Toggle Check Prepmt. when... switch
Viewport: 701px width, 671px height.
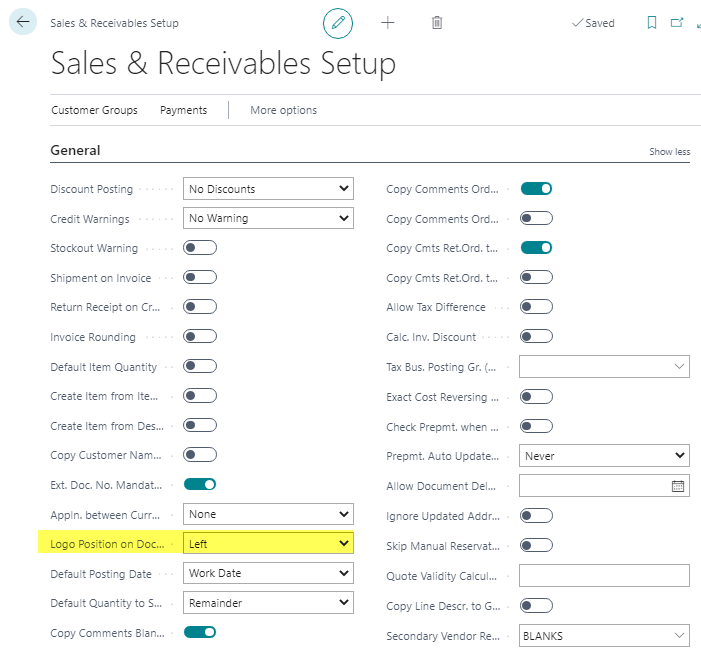(536, 426)
